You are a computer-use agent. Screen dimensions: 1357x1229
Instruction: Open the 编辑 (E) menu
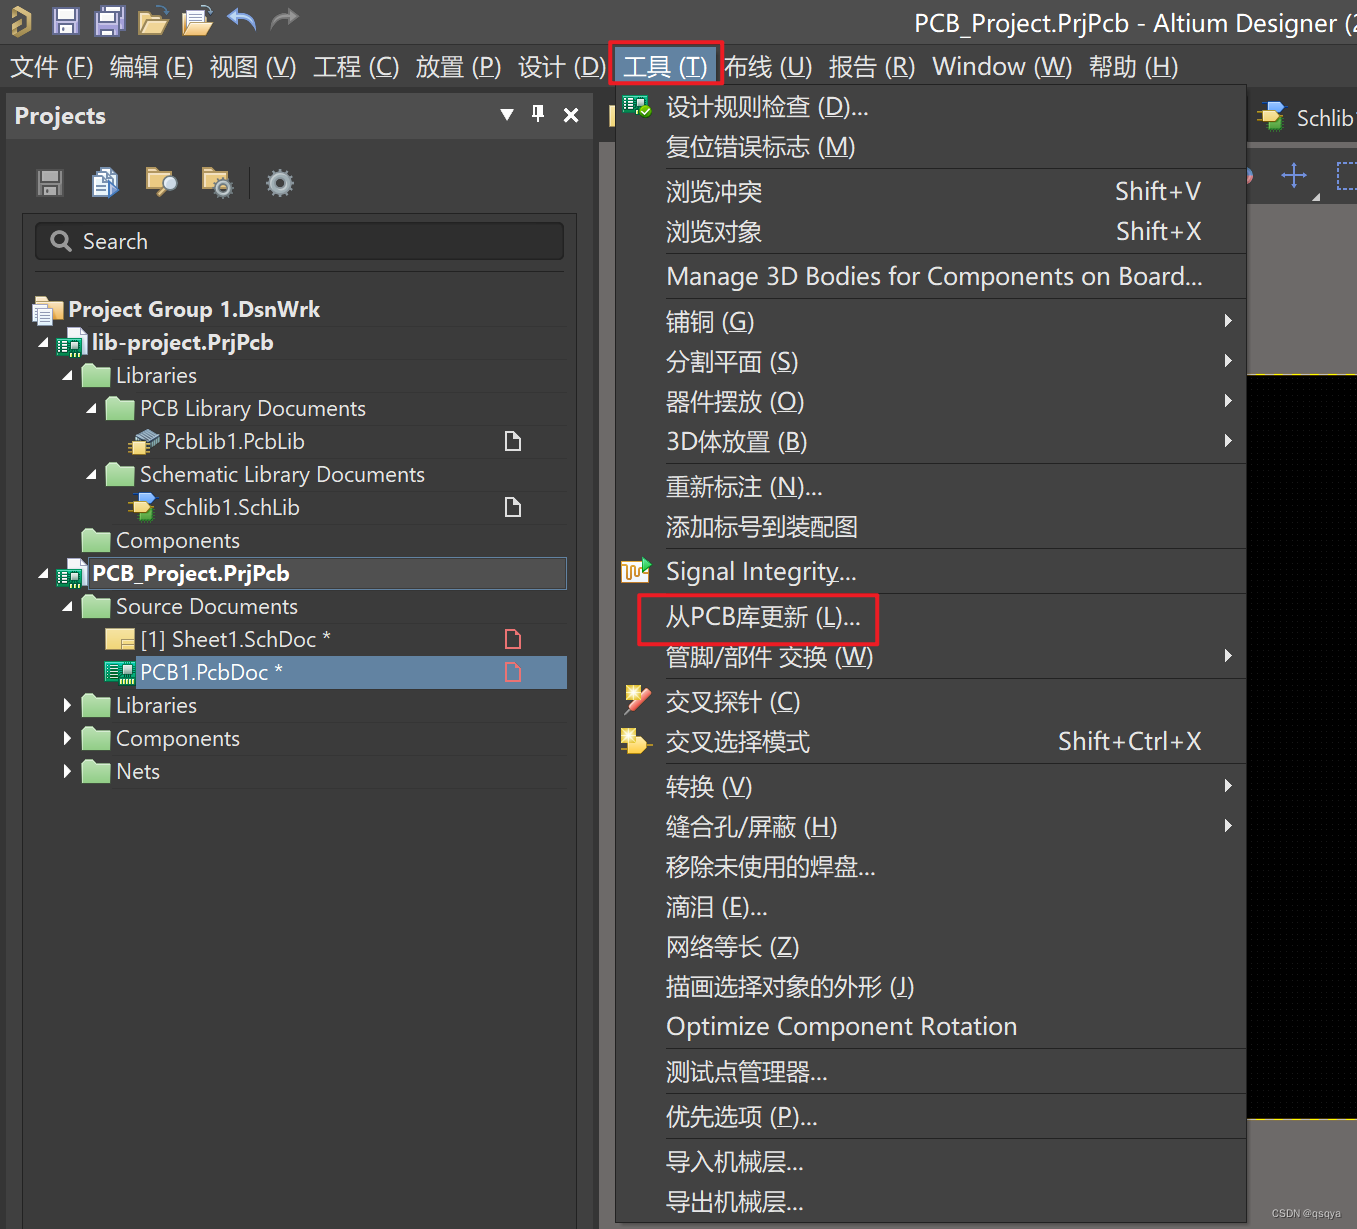(x=151, y=67)
